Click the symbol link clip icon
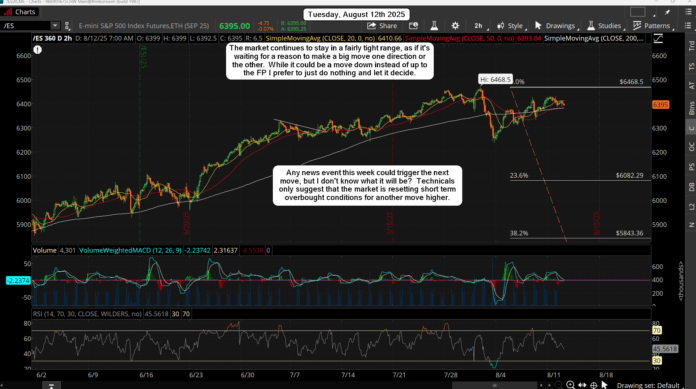The width and height of the screenshot is (696, 389). coord(67,26)
